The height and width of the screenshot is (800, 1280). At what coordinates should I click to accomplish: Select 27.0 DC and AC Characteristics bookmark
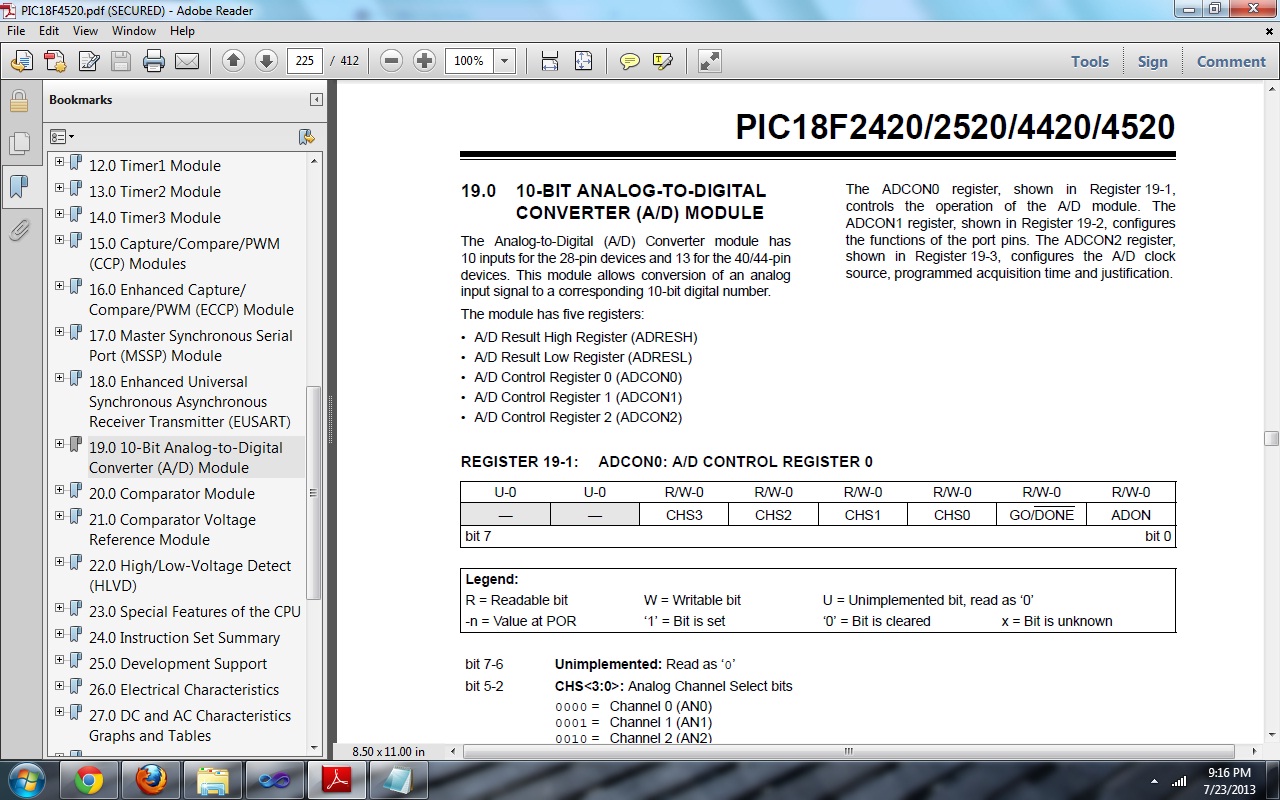coord(190,725)
